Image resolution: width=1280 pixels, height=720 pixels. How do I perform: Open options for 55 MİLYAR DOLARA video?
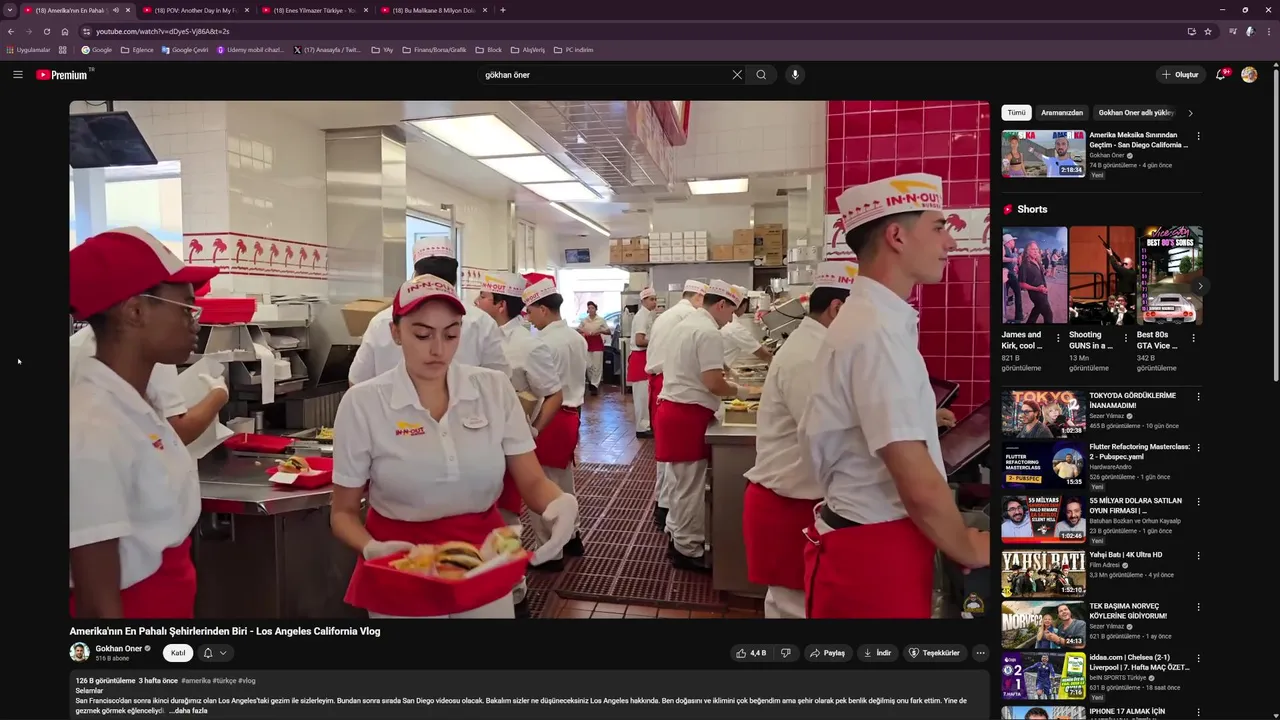click(x=1198, y=502)
